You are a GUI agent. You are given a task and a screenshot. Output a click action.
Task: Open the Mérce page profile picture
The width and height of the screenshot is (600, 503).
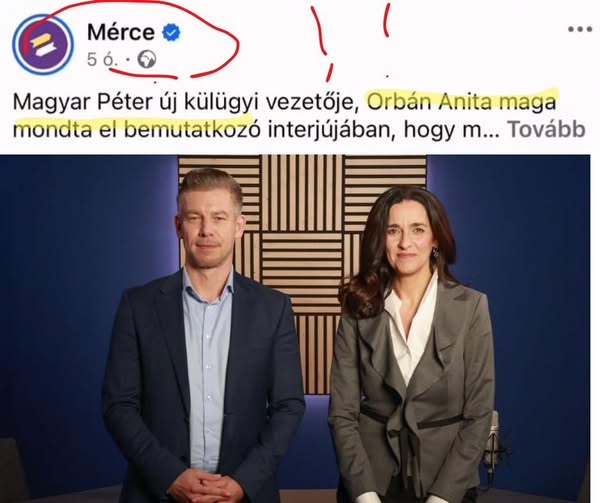[x=42, y=44]
